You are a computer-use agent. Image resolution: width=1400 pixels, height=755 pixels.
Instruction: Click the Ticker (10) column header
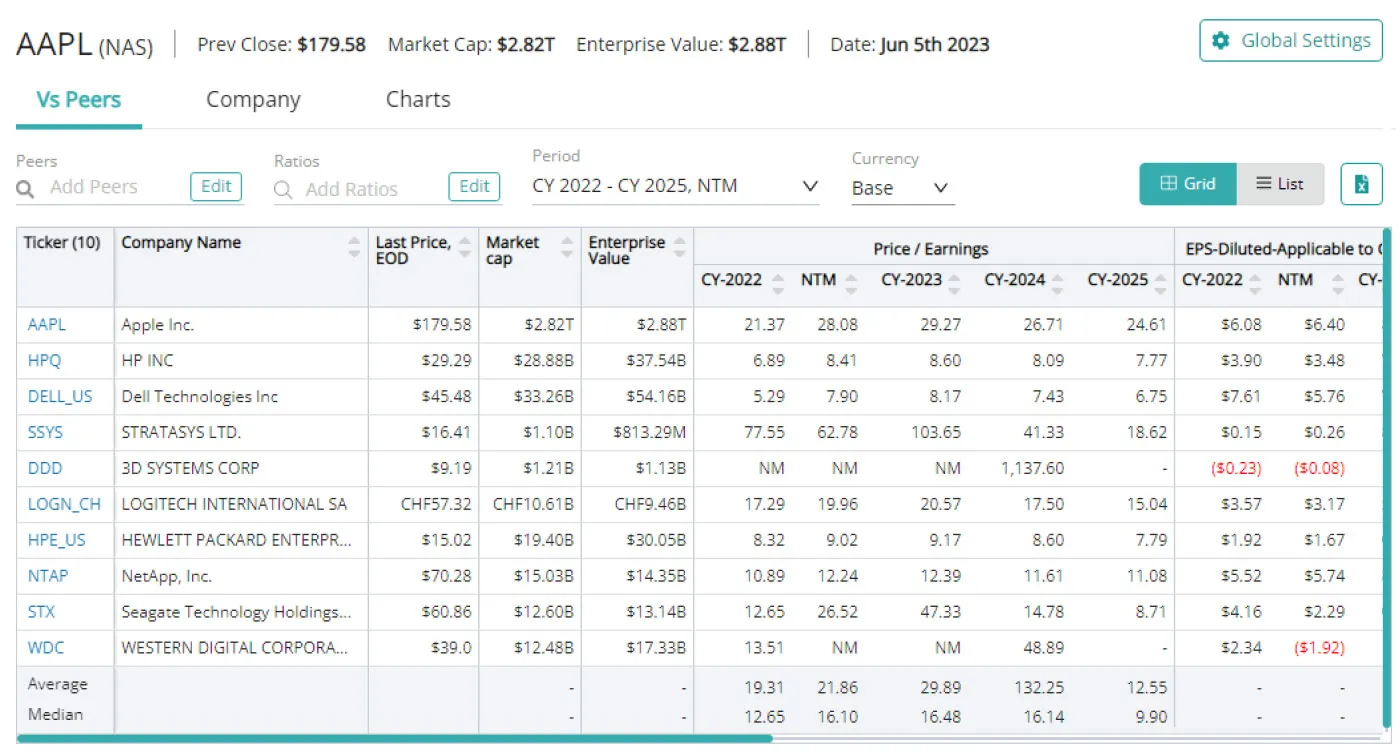click(62, 243)
